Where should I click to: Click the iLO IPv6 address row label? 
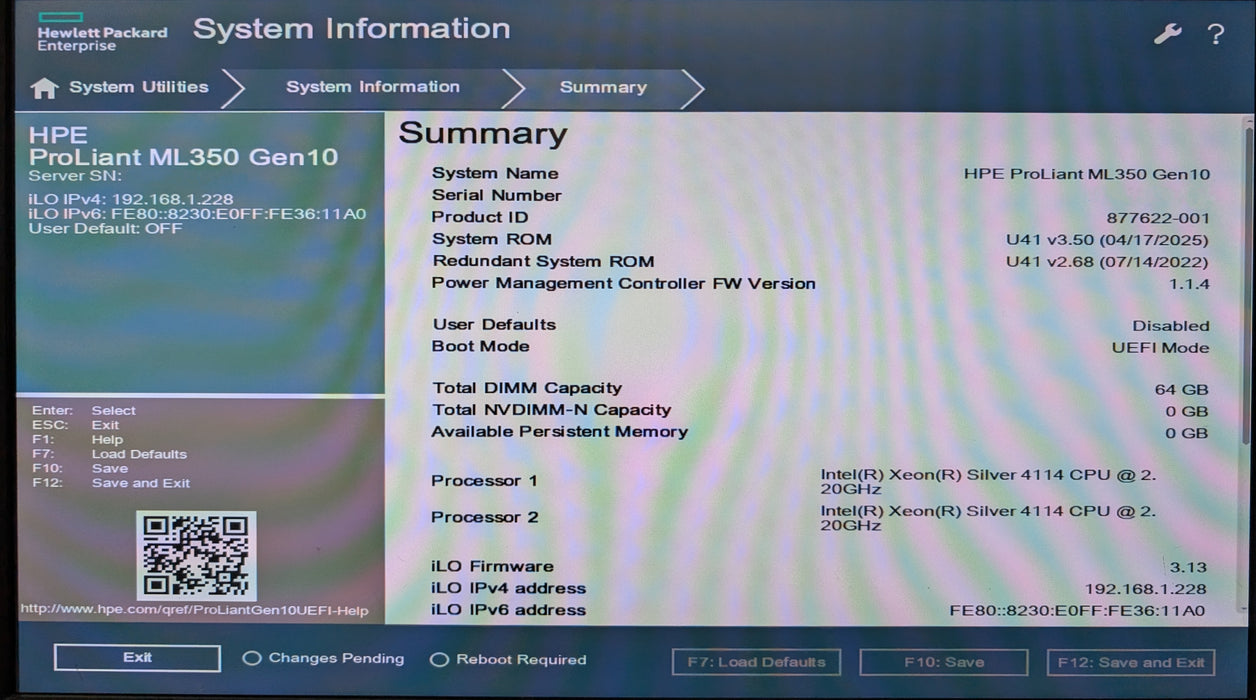(x=508, y=610)
